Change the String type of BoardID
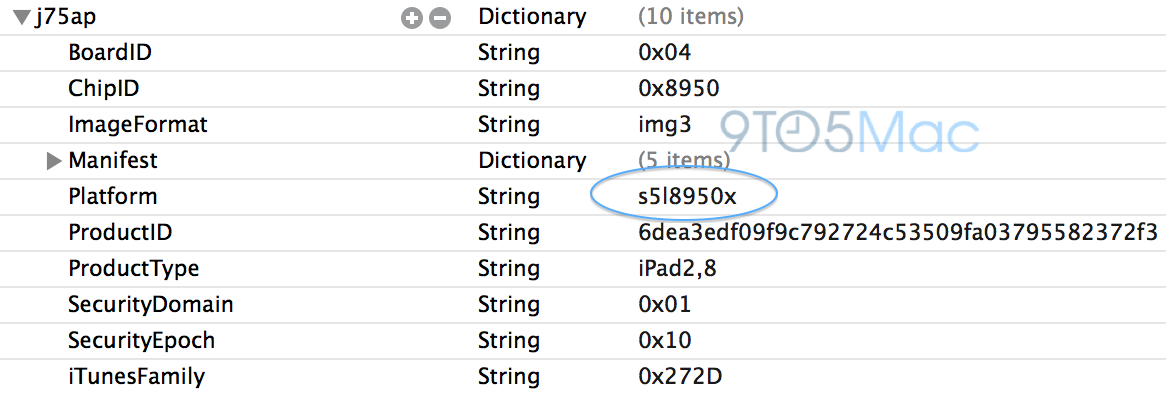1166x394 pixels. (508, 53)
